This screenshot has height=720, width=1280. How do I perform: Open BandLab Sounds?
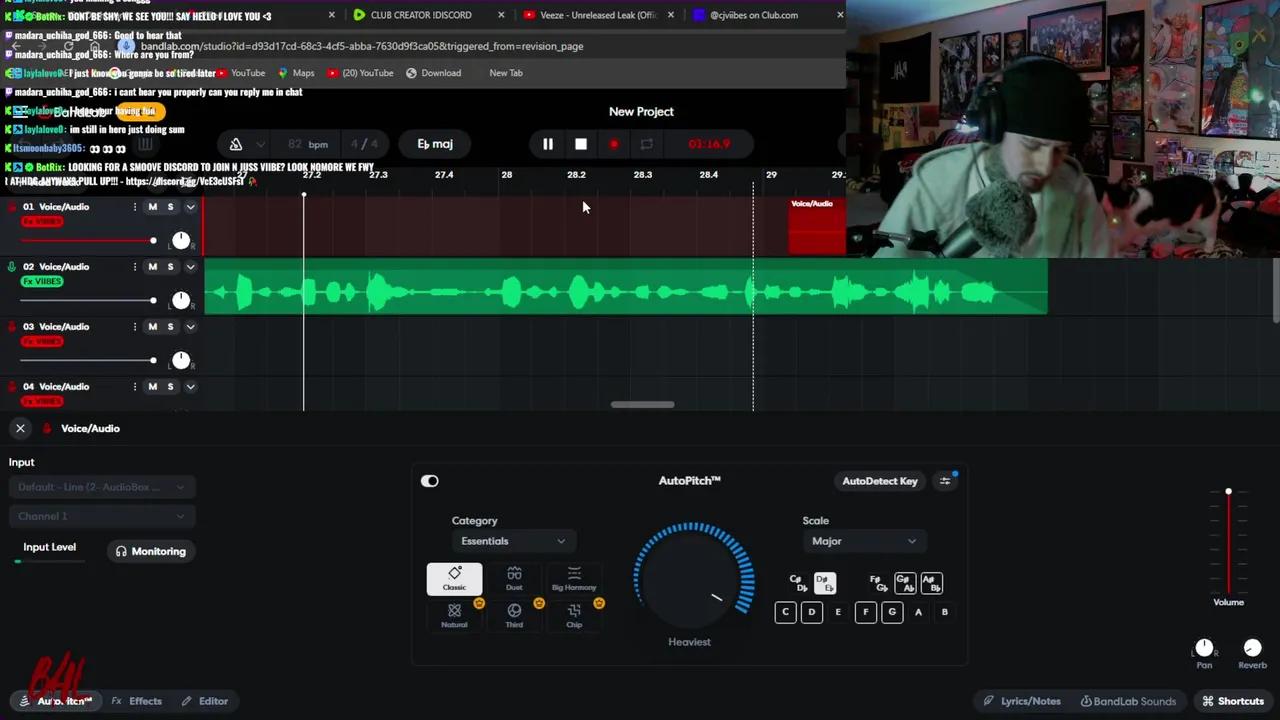tap(1128, 701)
